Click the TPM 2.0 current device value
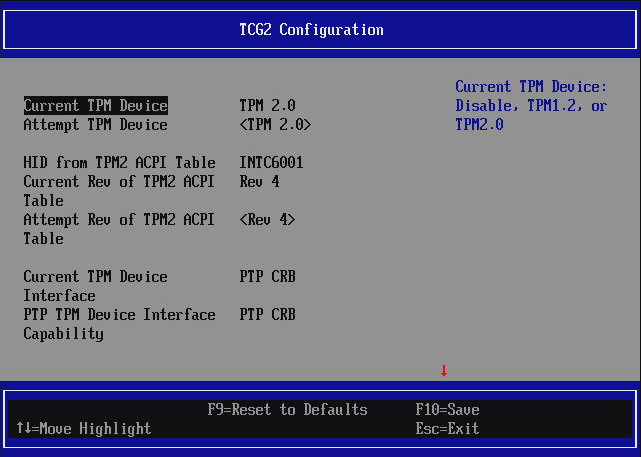 click(267, 105)
